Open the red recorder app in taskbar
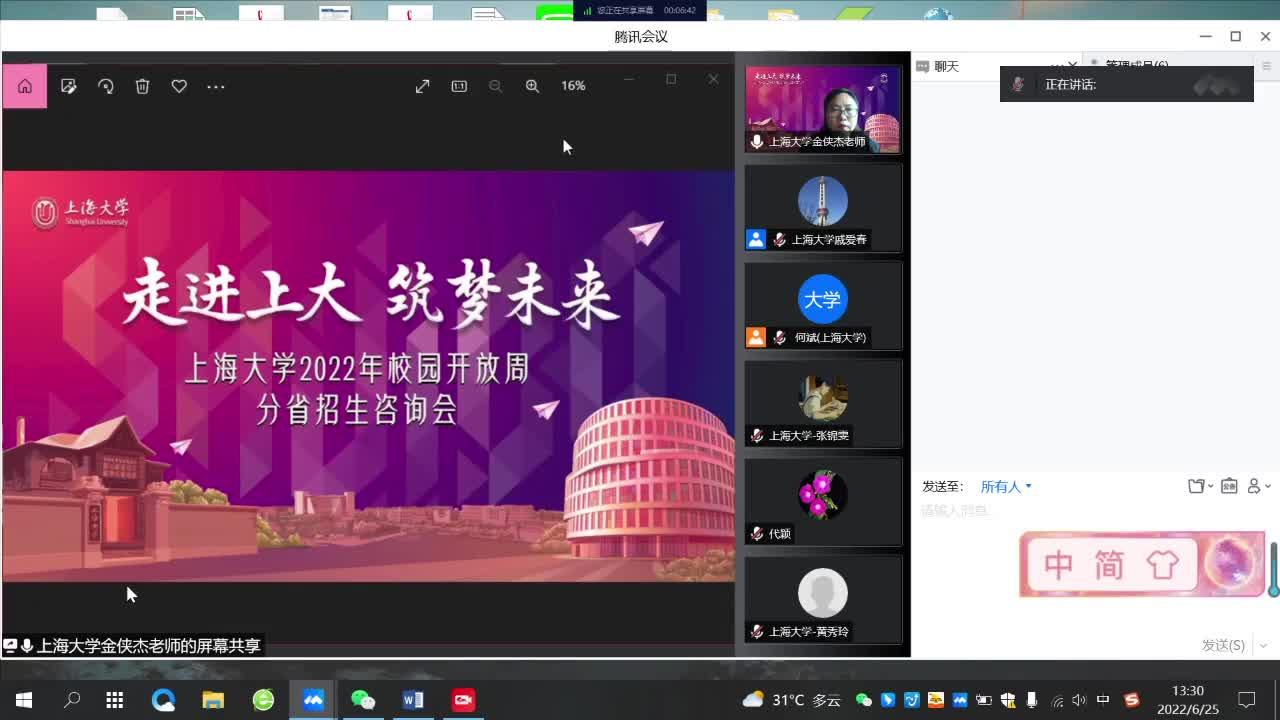This screenshot has width=1280, height=720. click(463, 700)
